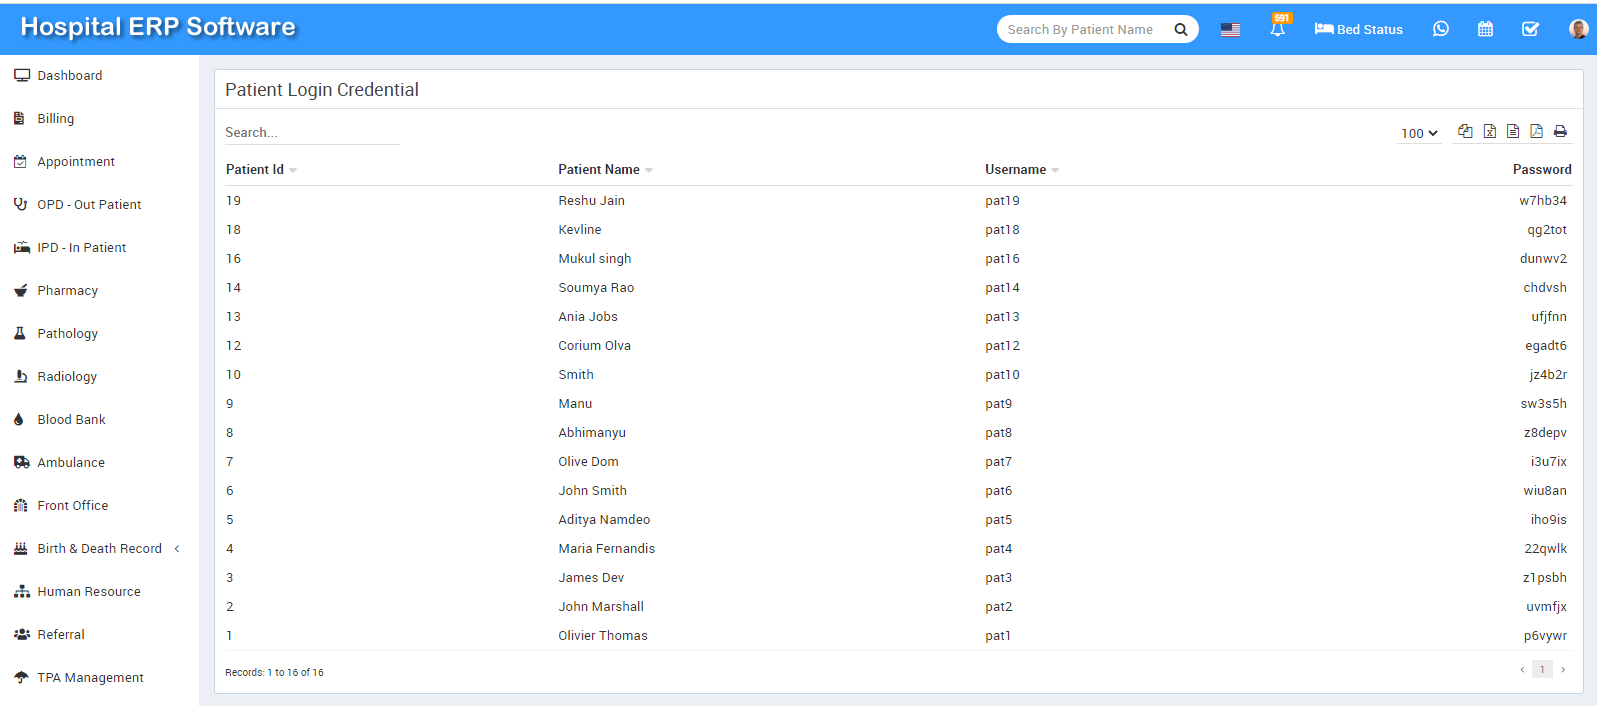Open the user profile avatar
Image resolution: width=1597 pixels, height=706 pixels.
[x=1578, y=29]
